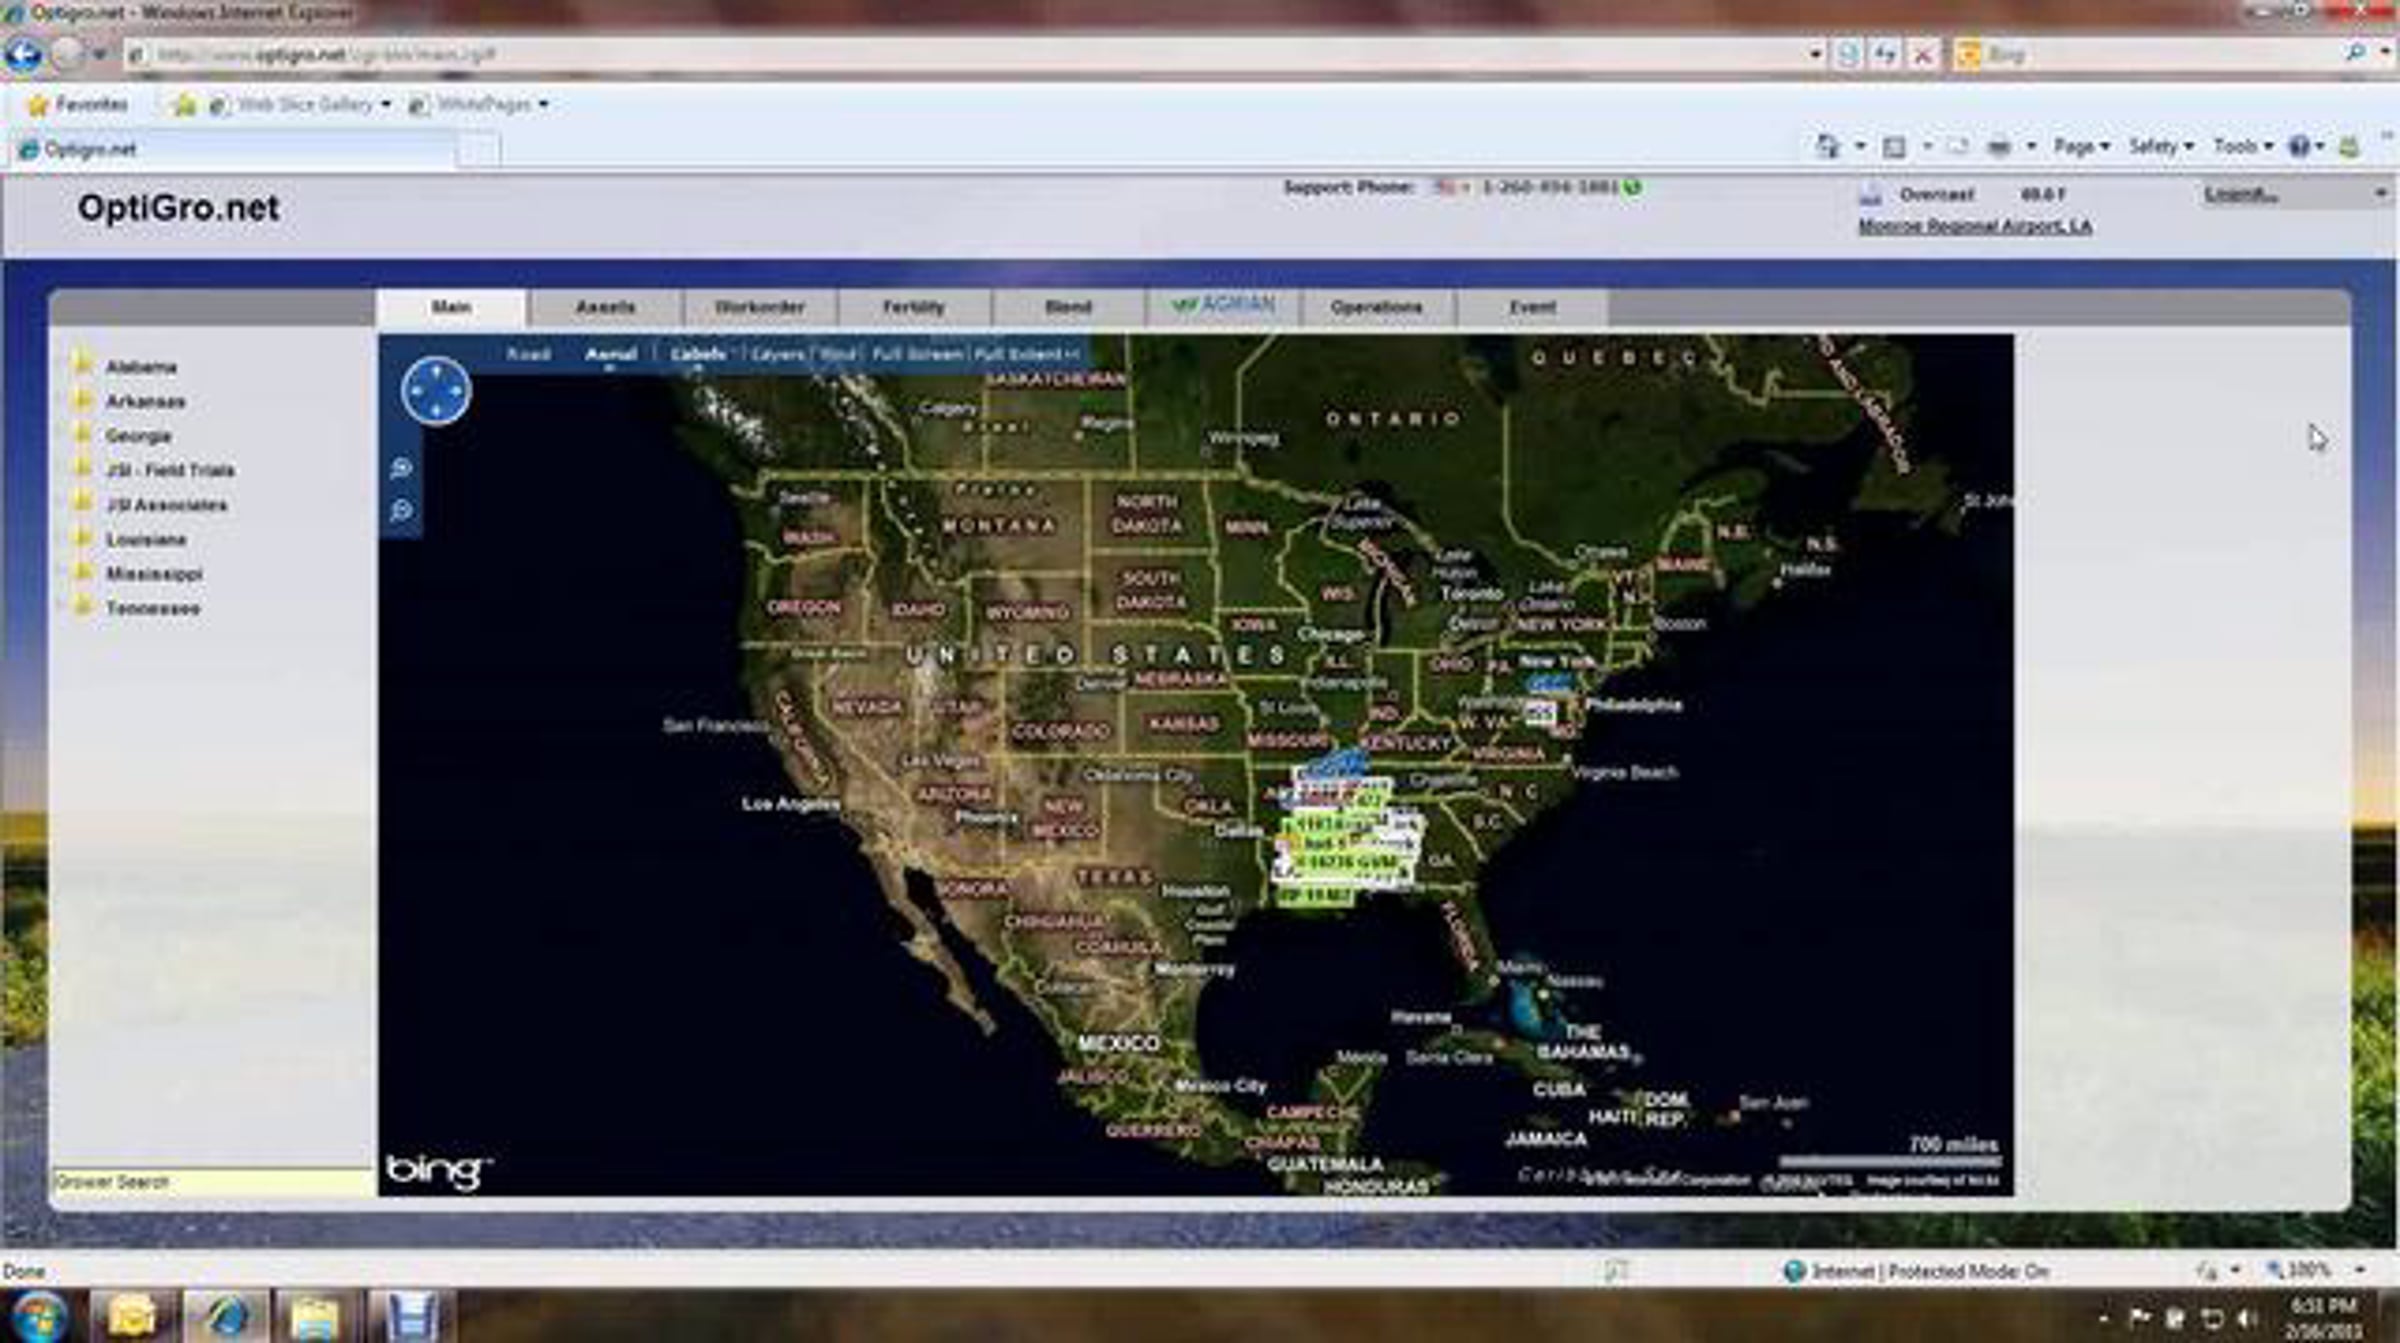
Task: Click the upper zoom magnifier icon
Action: click(x=402, y=468)
